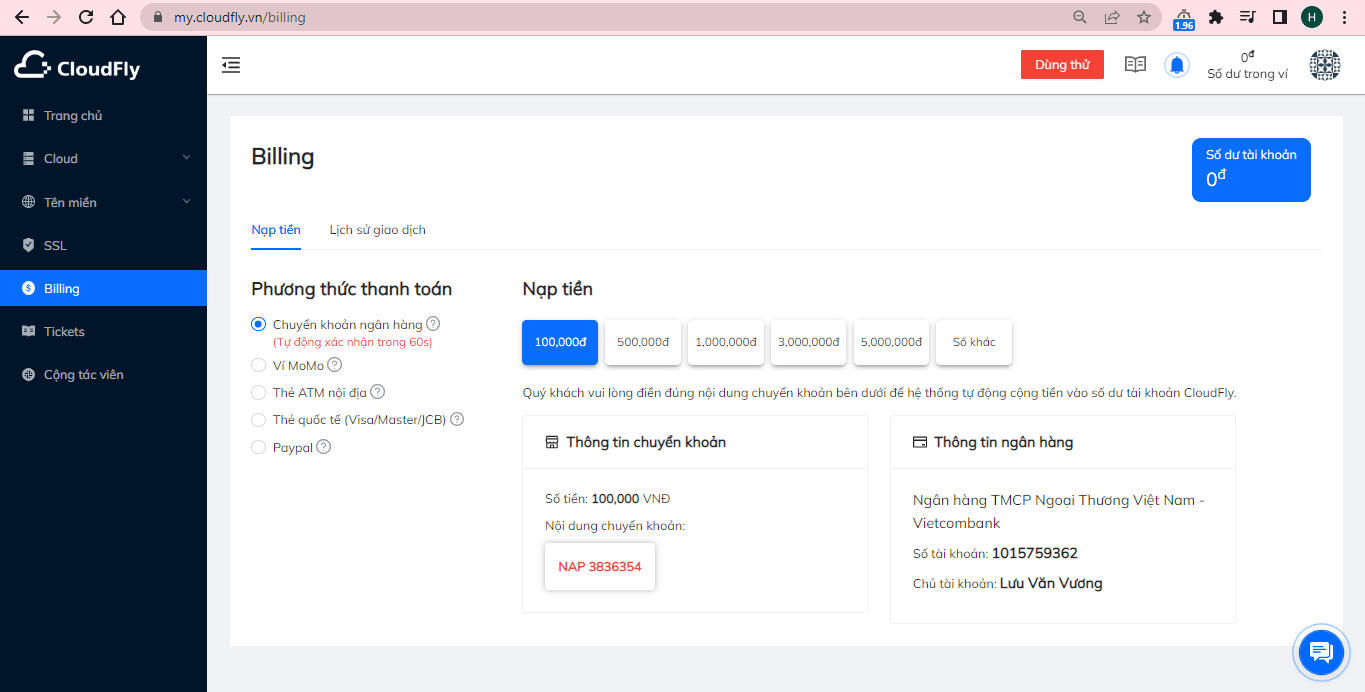The image size is (1365, 692).
Task: Select Thẻ ATM nội địa payment method
Action: pos(258,392)
